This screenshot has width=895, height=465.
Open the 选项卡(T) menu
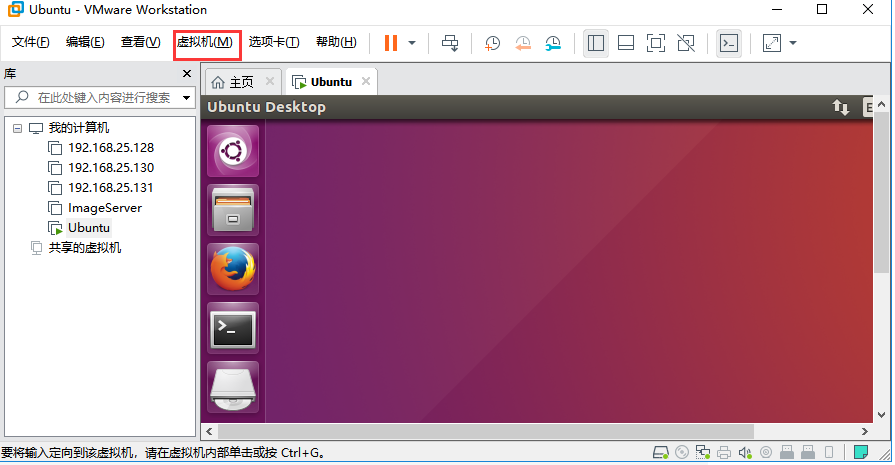click(274, 42)
